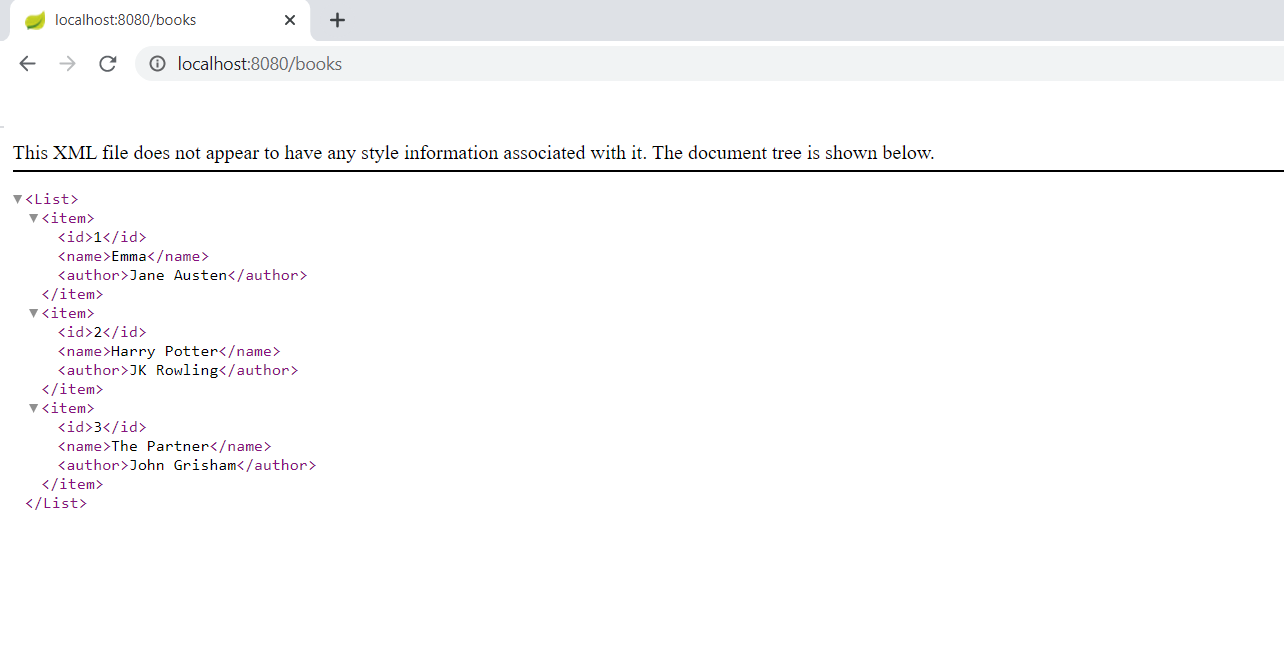Image resolution: width=1284 pixels, height=670 pixels.
Task: Click the John Grisham author line
Action: [186, 465]
